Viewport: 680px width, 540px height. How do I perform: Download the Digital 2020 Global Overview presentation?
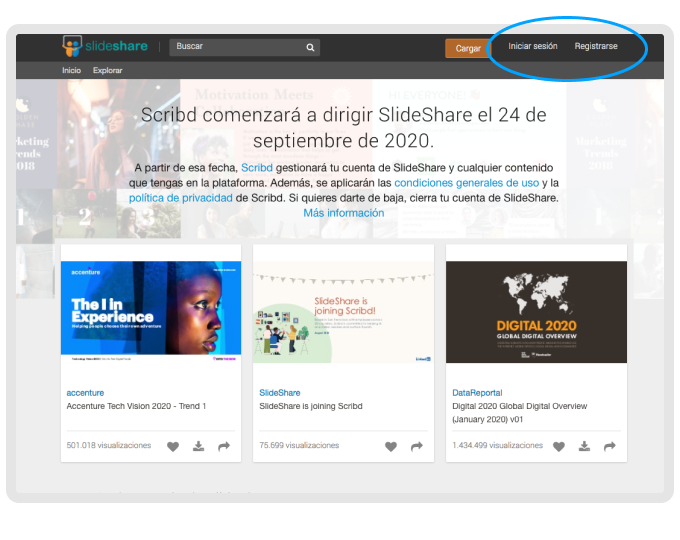584,446
